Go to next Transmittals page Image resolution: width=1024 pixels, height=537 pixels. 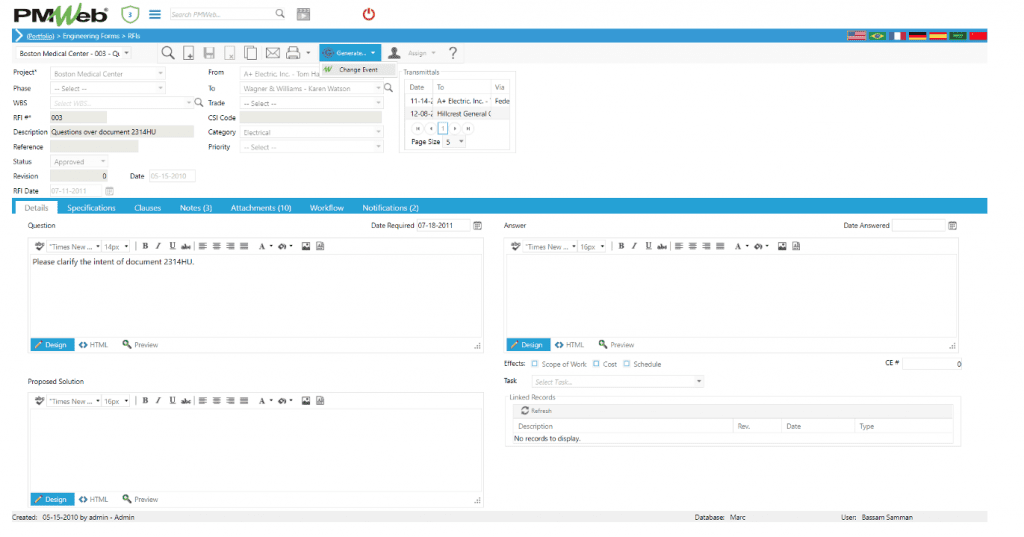click(x=455, y=128)
